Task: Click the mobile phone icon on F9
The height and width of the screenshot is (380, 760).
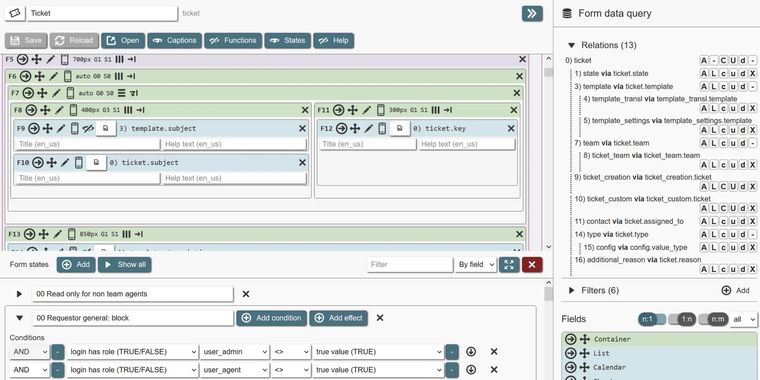Action: (x=75, y=128)
